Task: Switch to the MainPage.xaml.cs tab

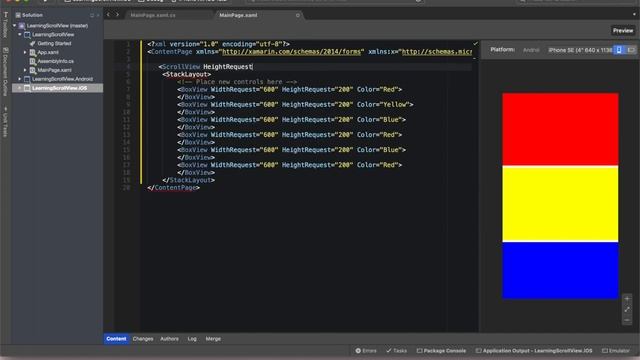Action: pos(153,15)
